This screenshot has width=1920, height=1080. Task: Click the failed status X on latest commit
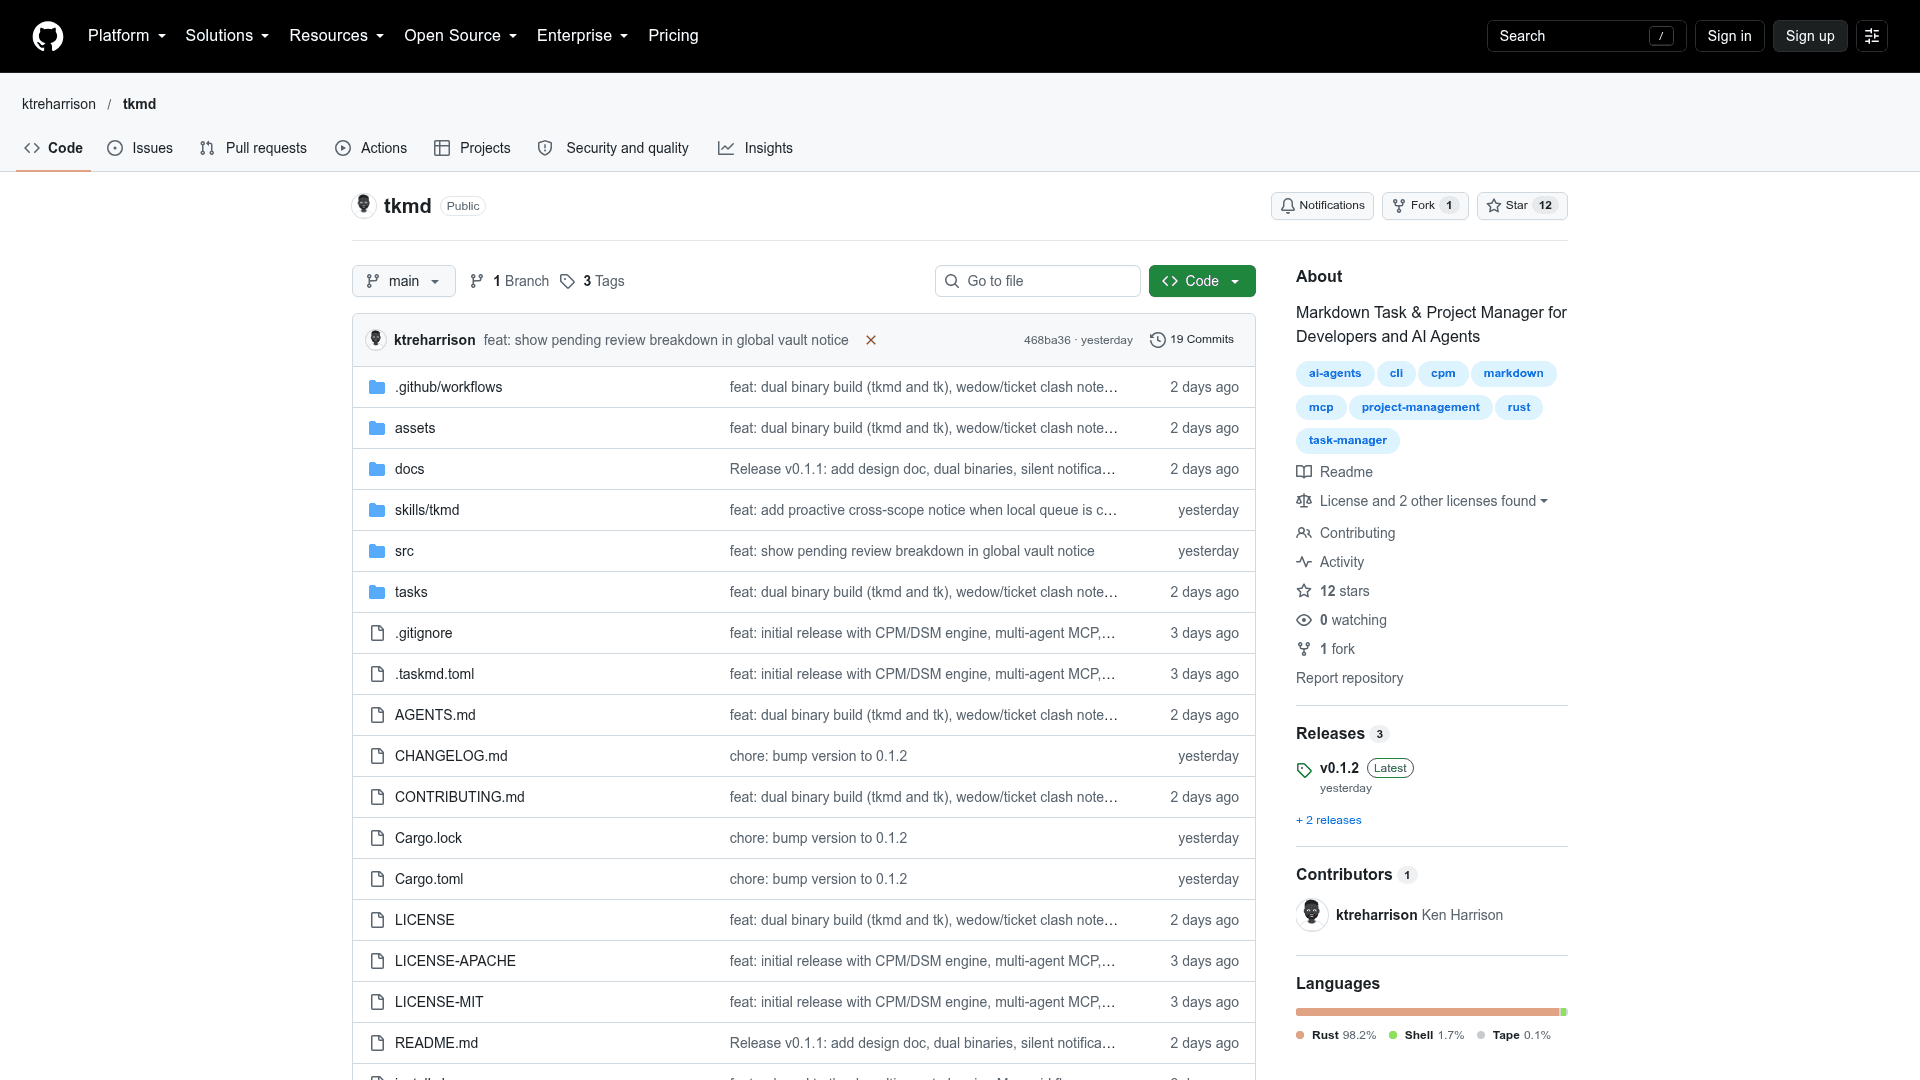(871, 340)
